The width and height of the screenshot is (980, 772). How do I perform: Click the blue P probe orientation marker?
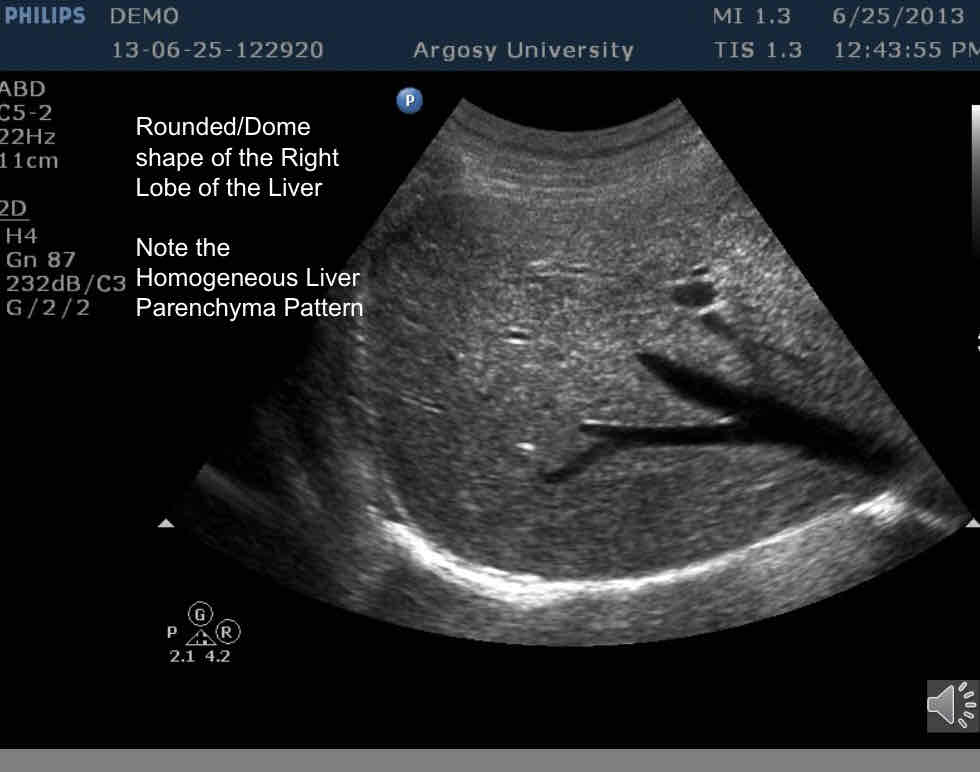pos(409,100)
